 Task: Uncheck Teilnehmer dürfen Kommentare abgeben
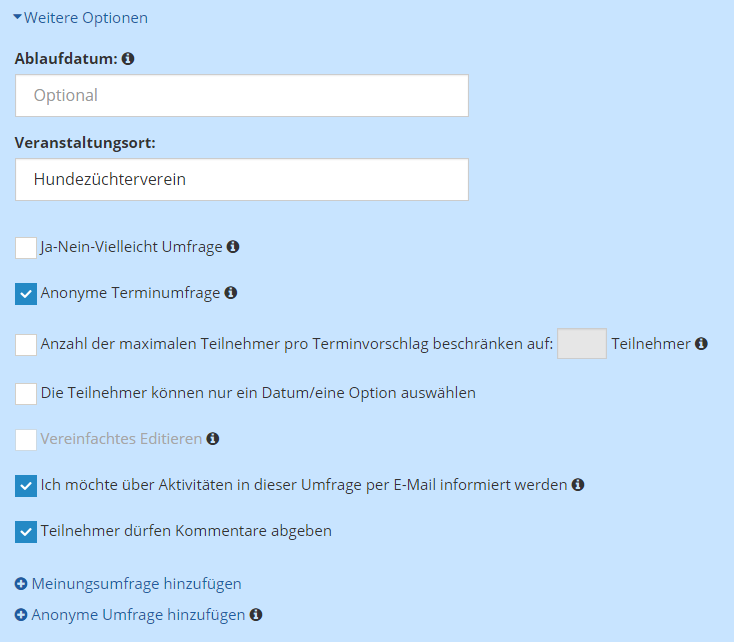point(26,532)
